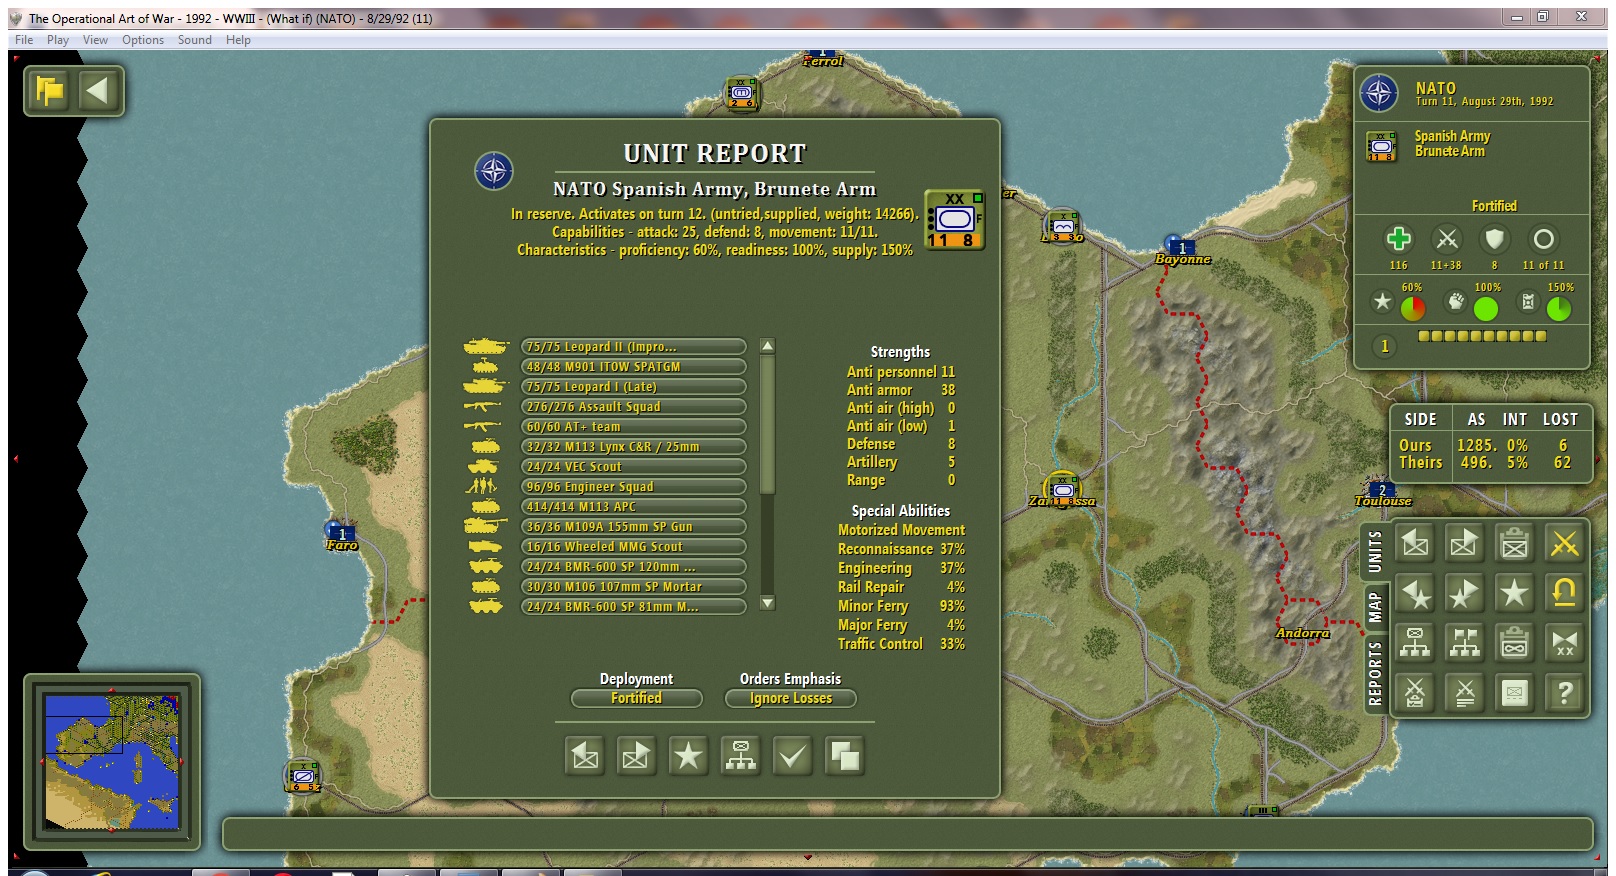Click the unit clipboard icon in top row
Image resolution: width=1616 pixels, height=876 pixels.
1514,543
